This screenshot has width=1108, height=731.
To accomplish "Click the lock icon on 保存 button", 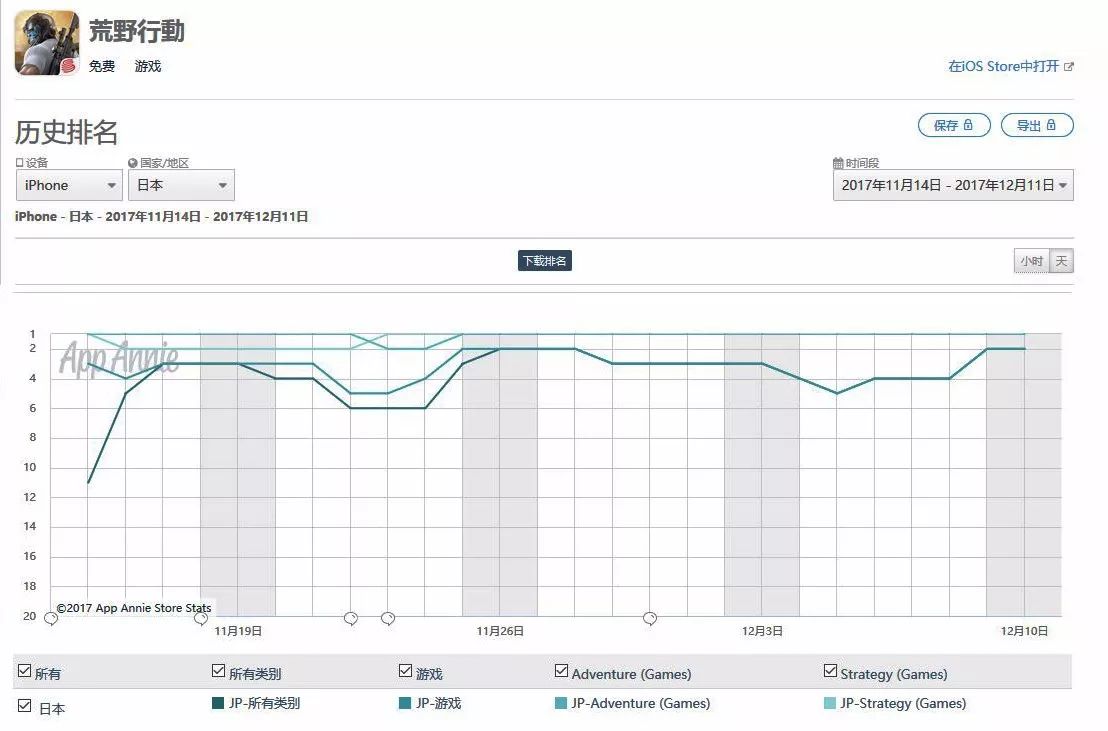I will click(968, 124).
